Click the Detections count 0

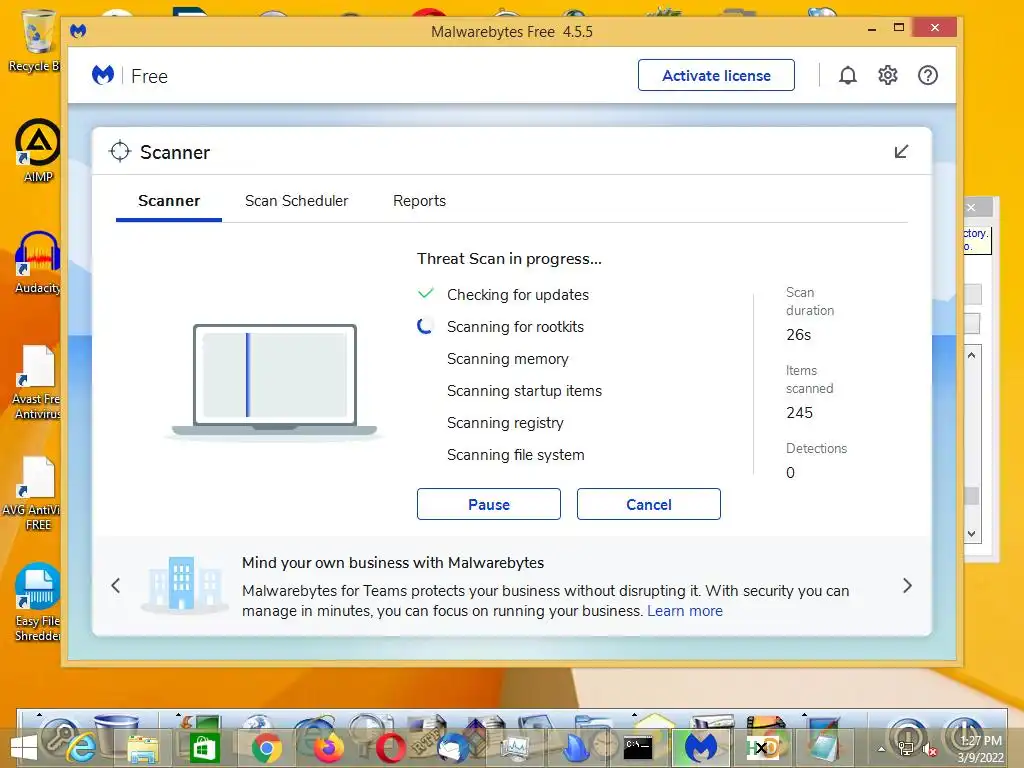(790, 473)
